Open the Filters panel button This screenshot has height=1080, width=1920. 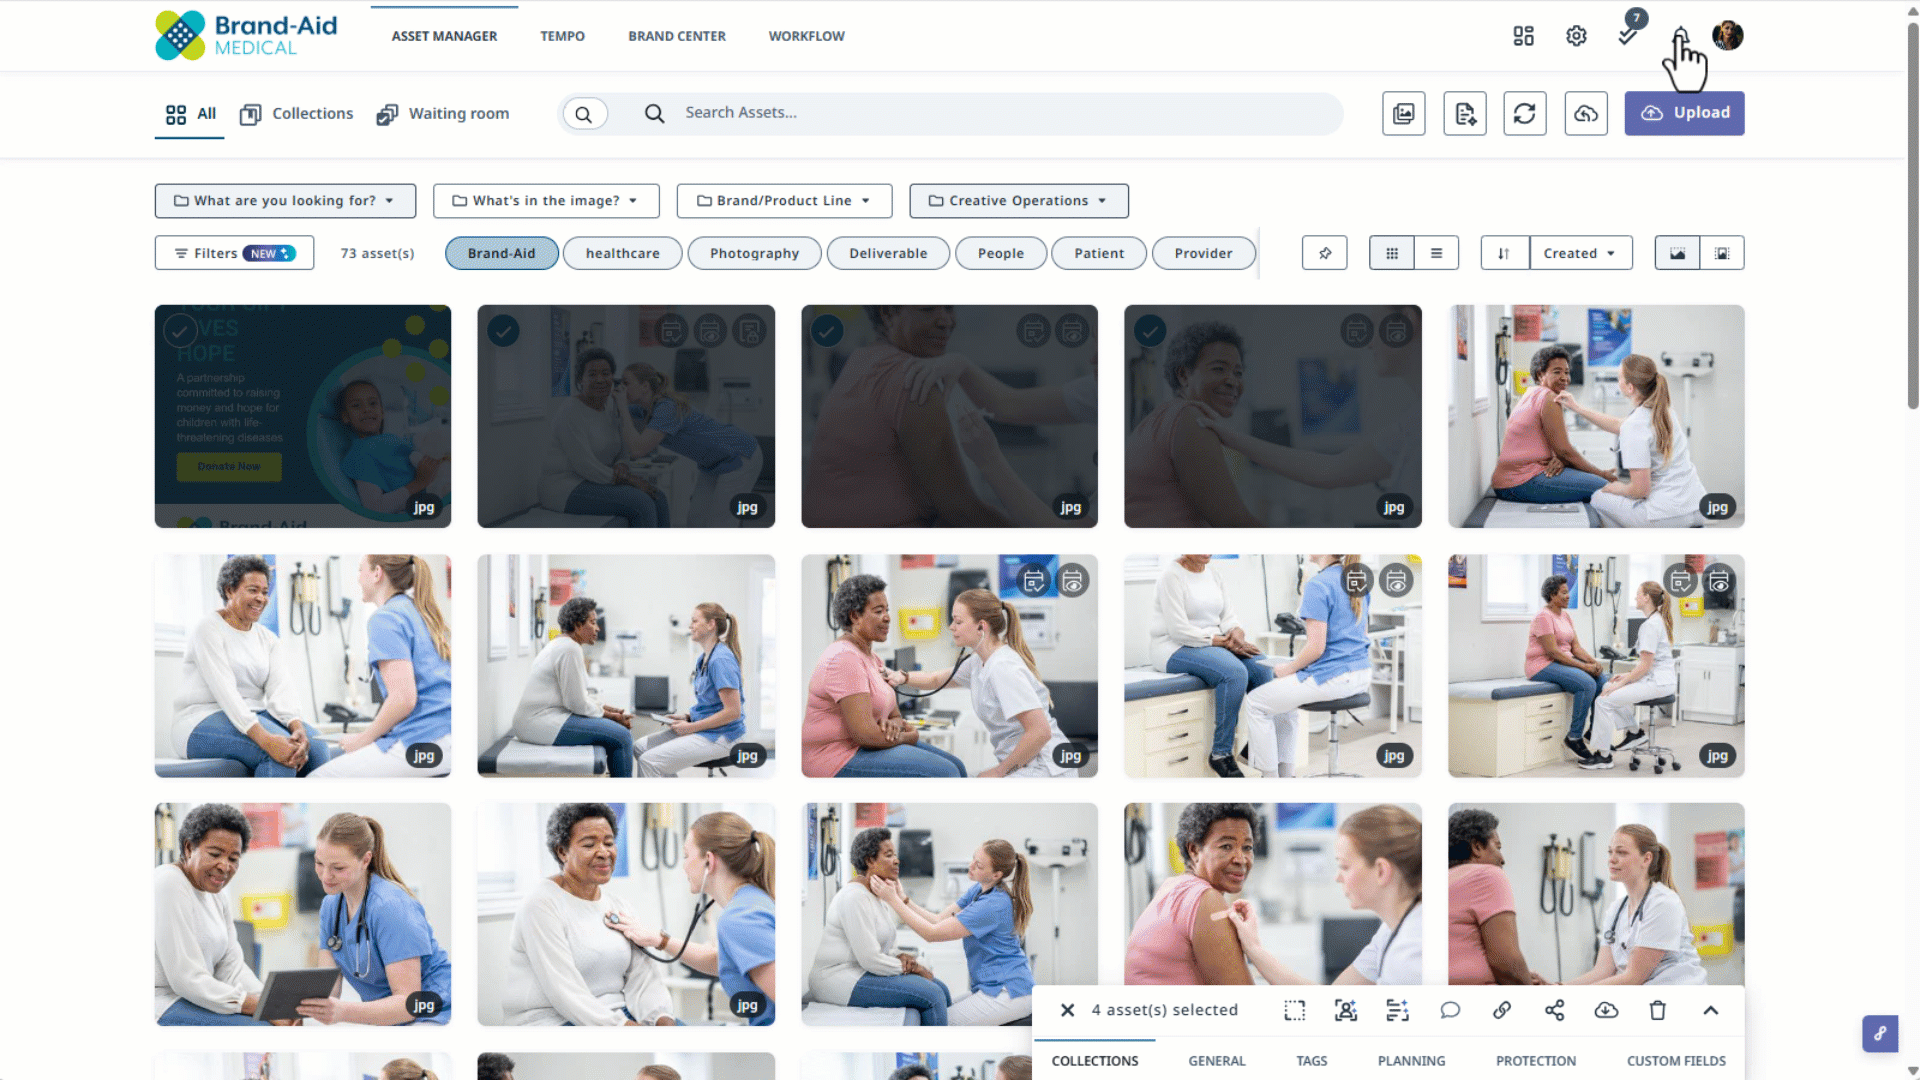pyautogui.click(x=234, y=253)
